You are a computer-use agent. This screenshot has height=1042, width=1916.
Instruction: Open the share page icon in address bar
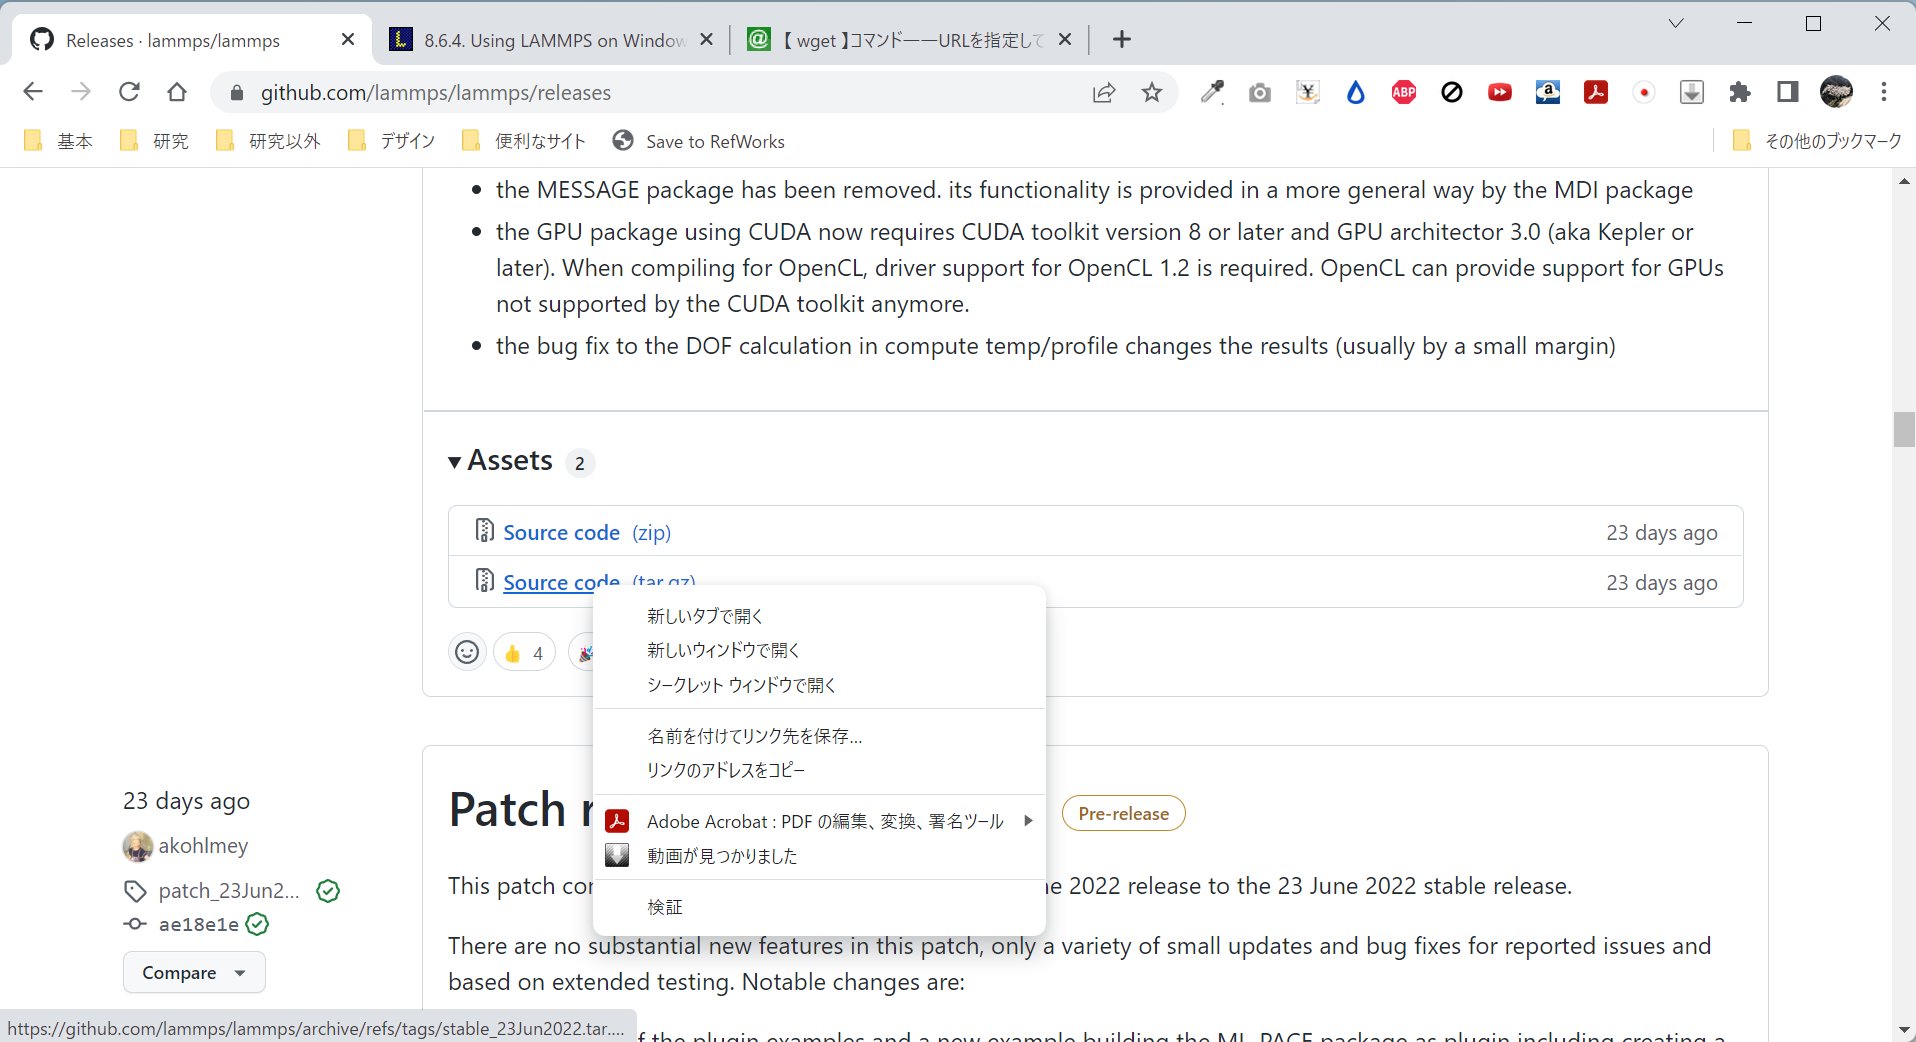point(1104,93)
